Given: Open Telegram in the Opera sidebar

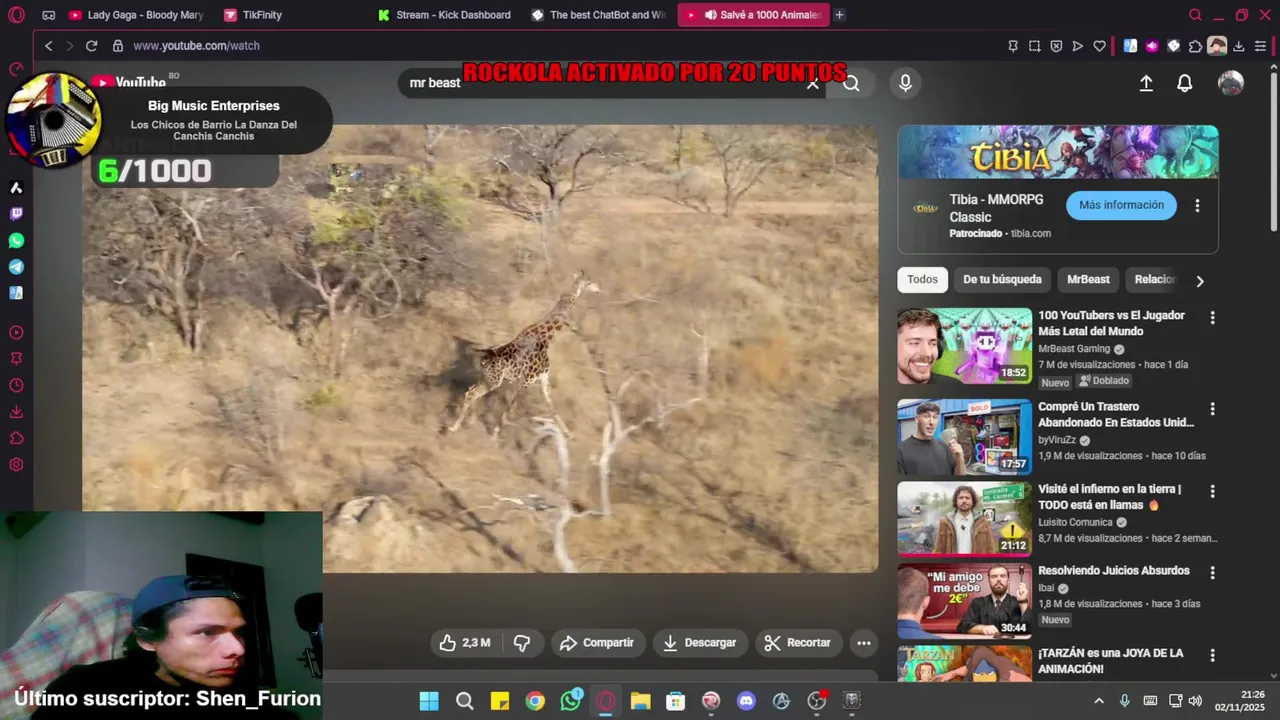Looking at the screenshot, I should (x=16, y=267).
